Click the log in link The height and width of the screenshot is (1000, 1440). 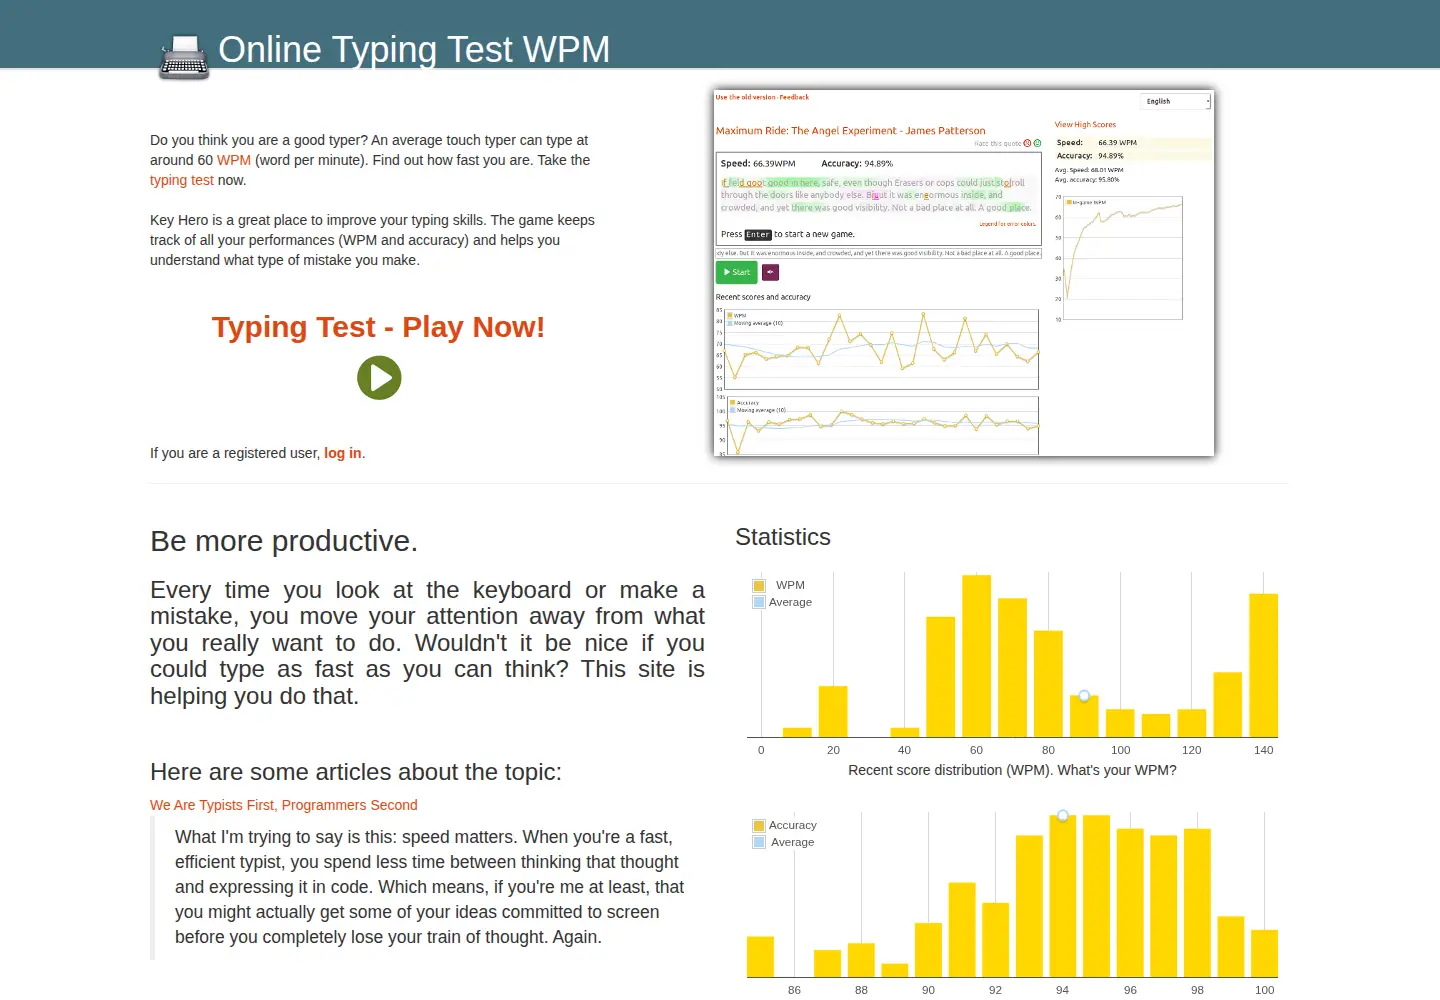click(x=343, y=453)
